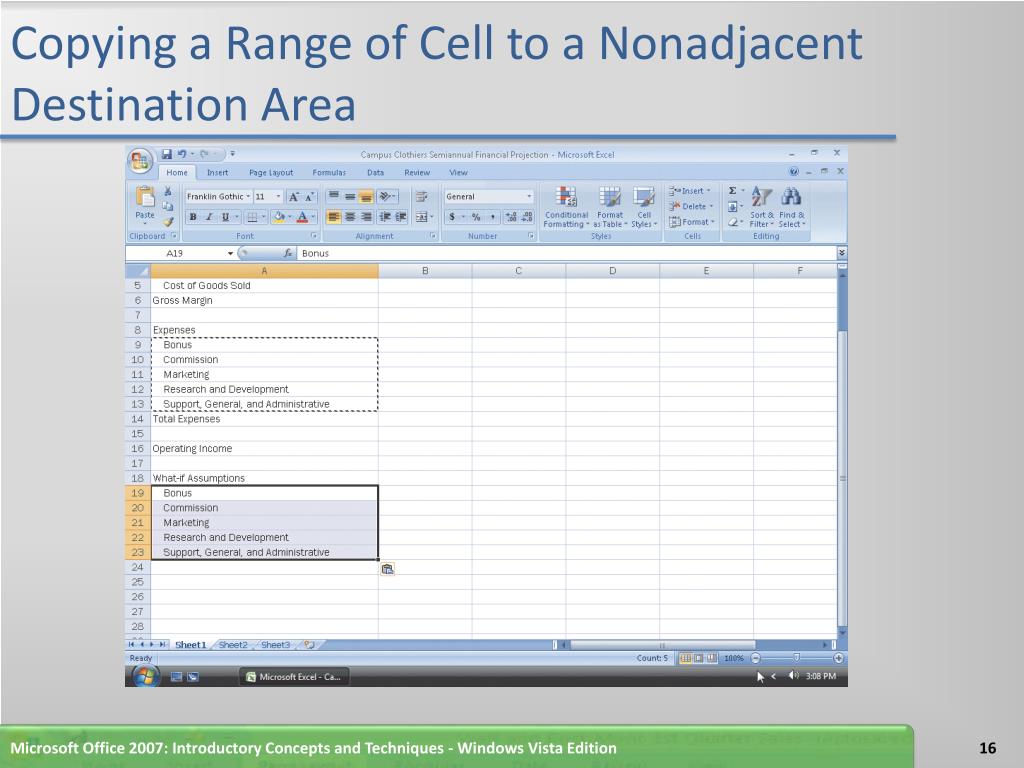The height and width of the screenshot is (768, 1024).
Task: Open the Fill down icon
Action: [x=733, y=206]
